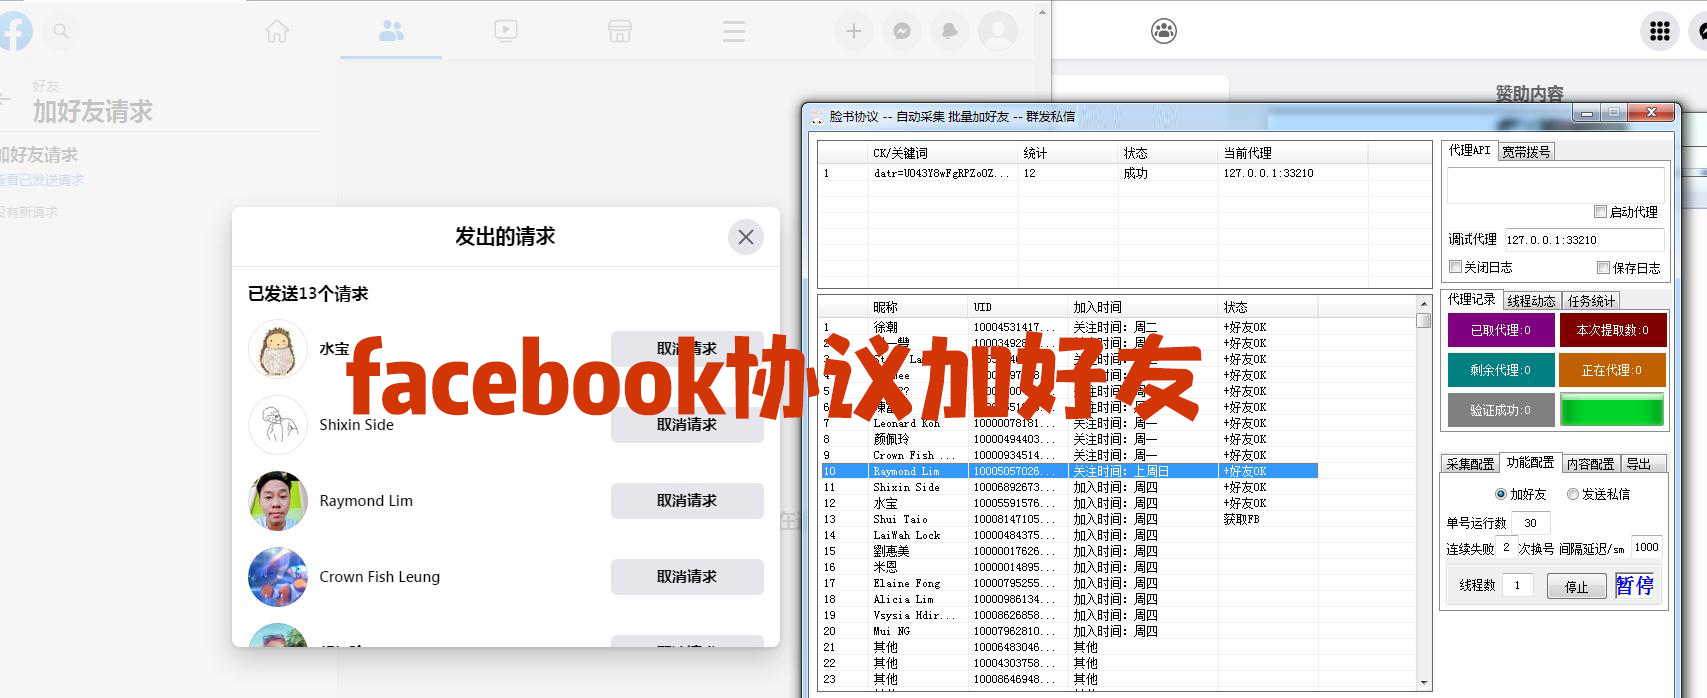
Task: Tick the 保存日志 checkbox
Action: pyautogui.click(x=1603, y=267)
